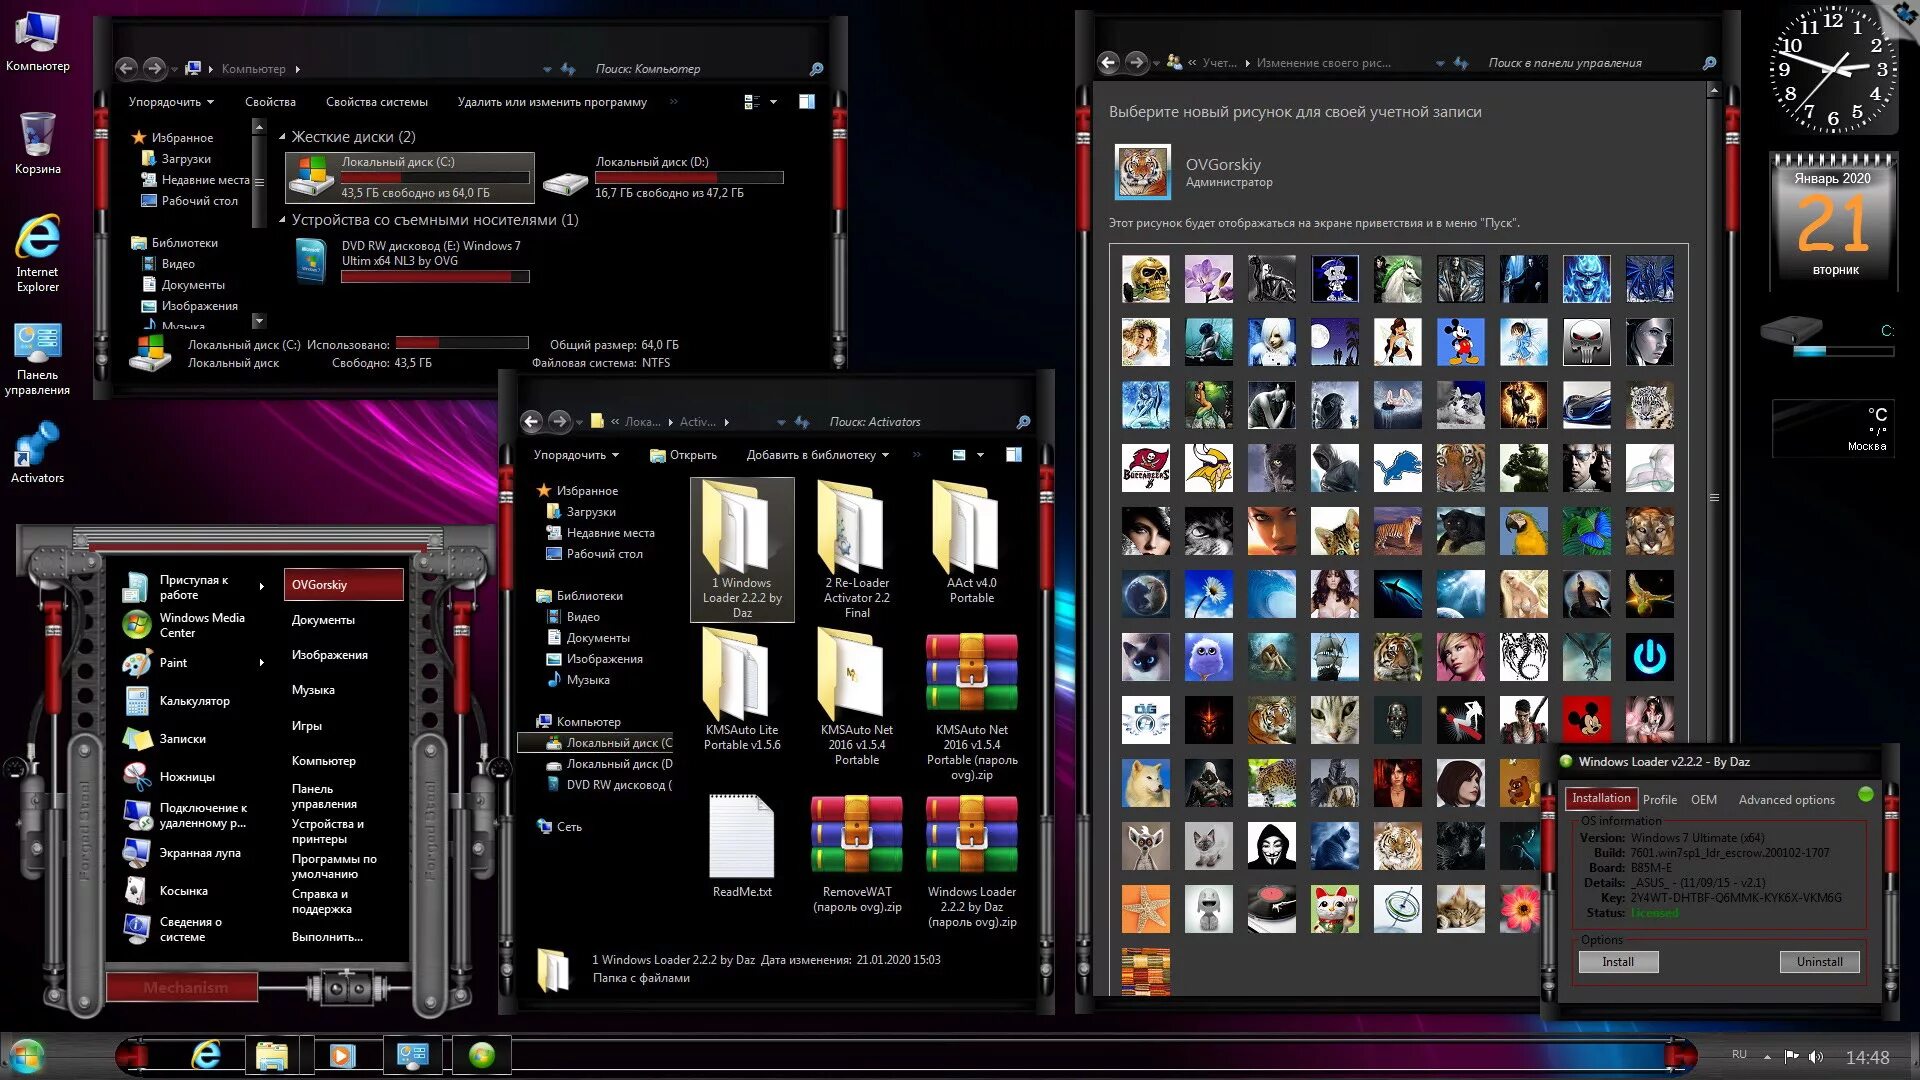Click OVGorskiy user name in Start menu
This screenshot has width=1920, height=1080.
tap(343, 585)
